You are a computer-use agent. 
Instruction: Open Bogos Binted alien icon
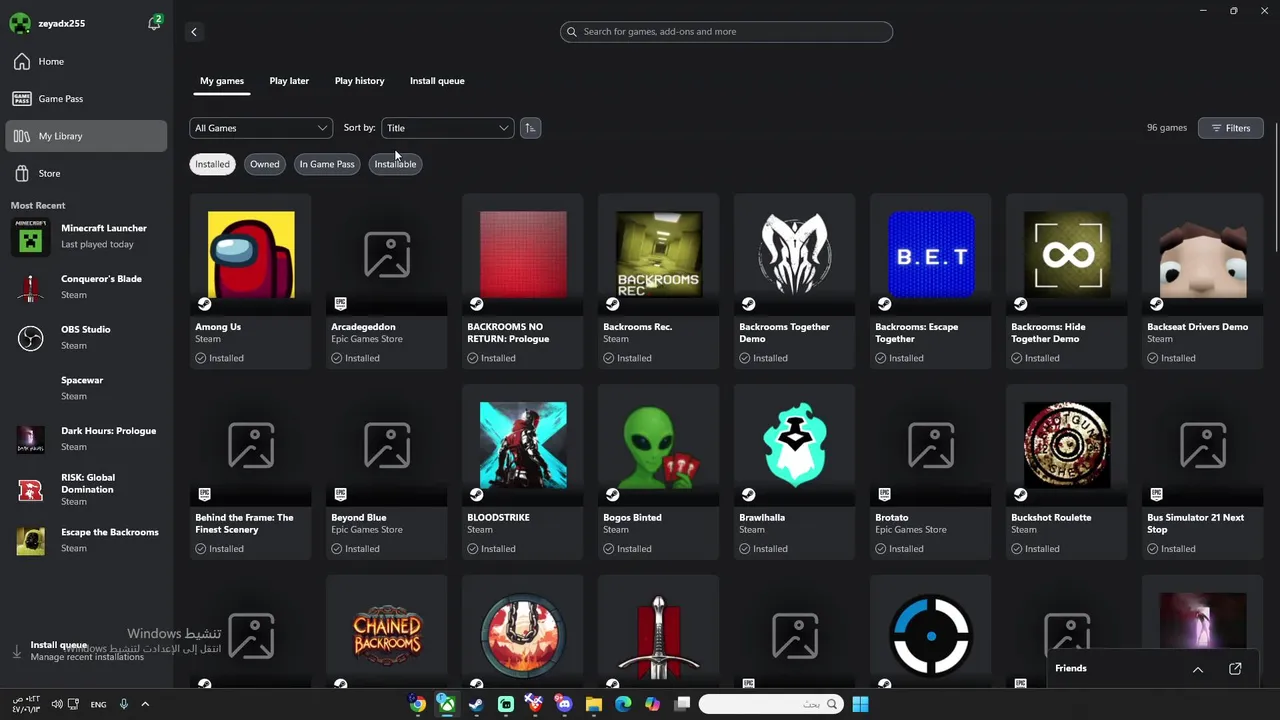(659, 445)
